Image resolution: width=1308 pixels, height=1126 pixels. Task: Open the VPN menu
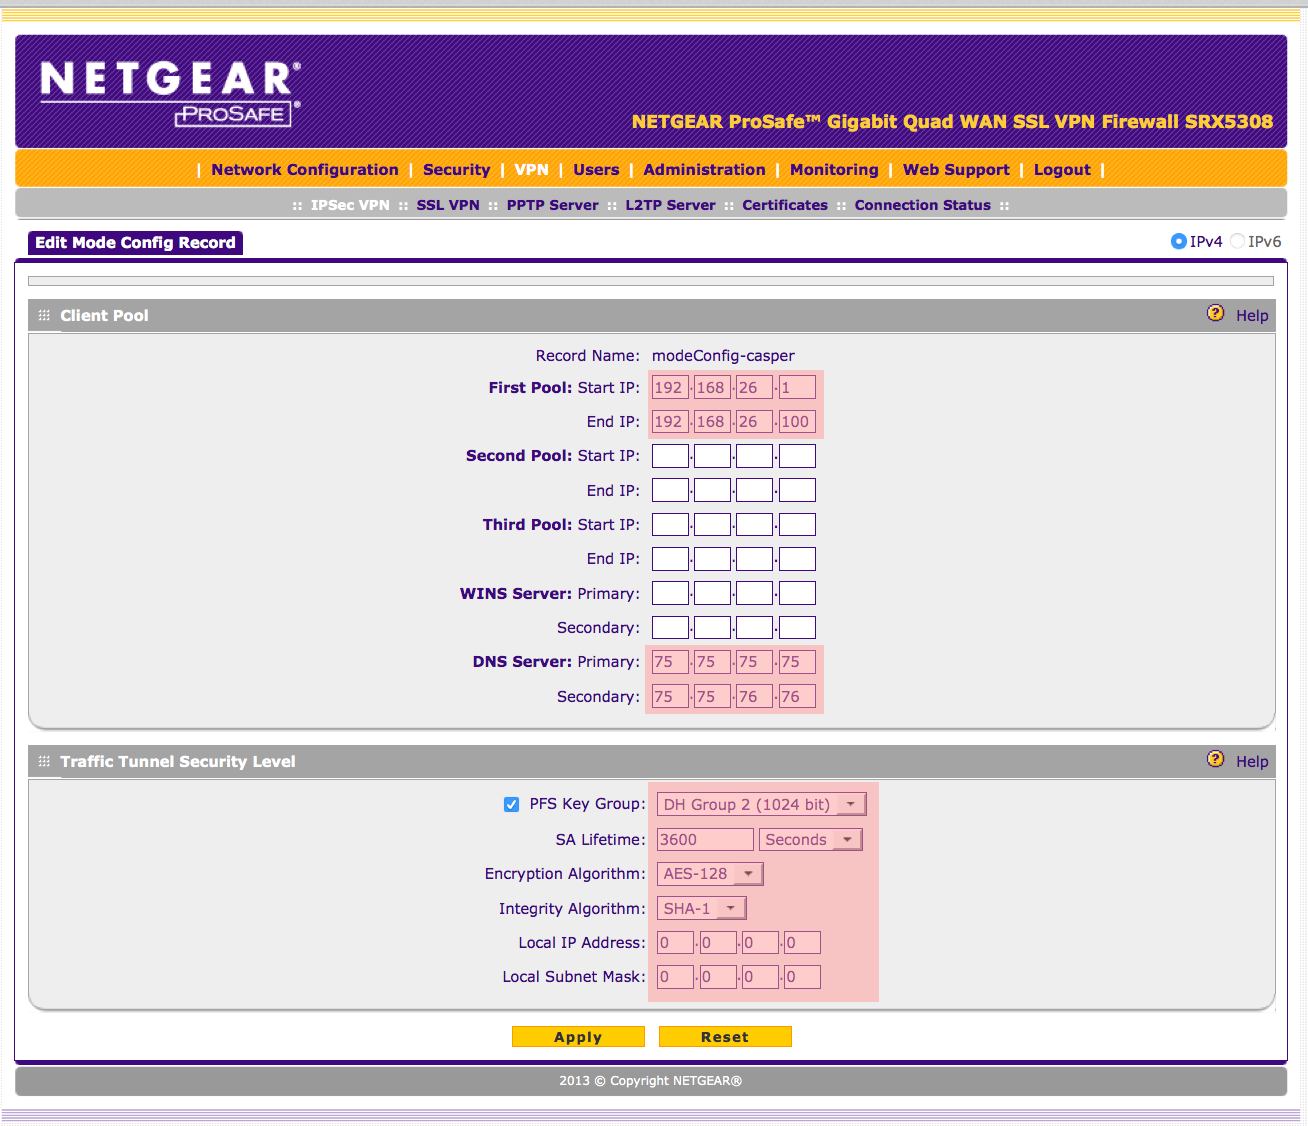point(531,170)
